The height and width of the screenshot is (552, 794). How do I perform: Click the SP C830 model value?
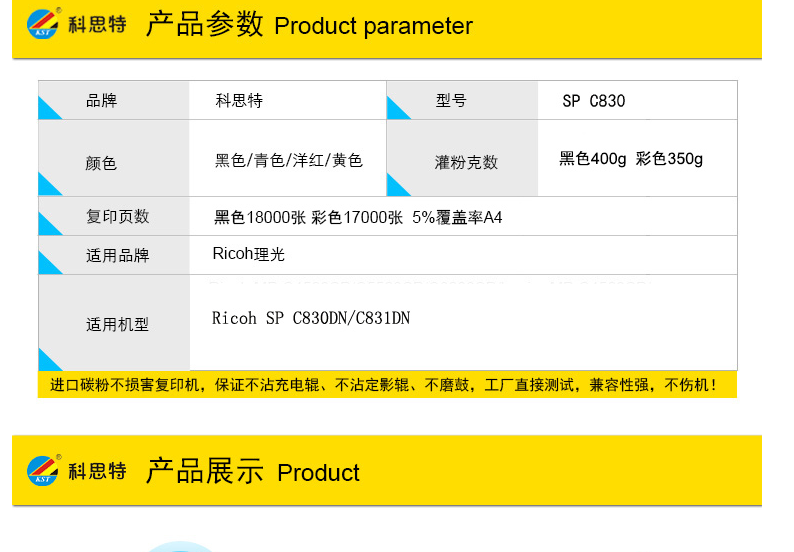pyautogui.click(x=593, y=101)
